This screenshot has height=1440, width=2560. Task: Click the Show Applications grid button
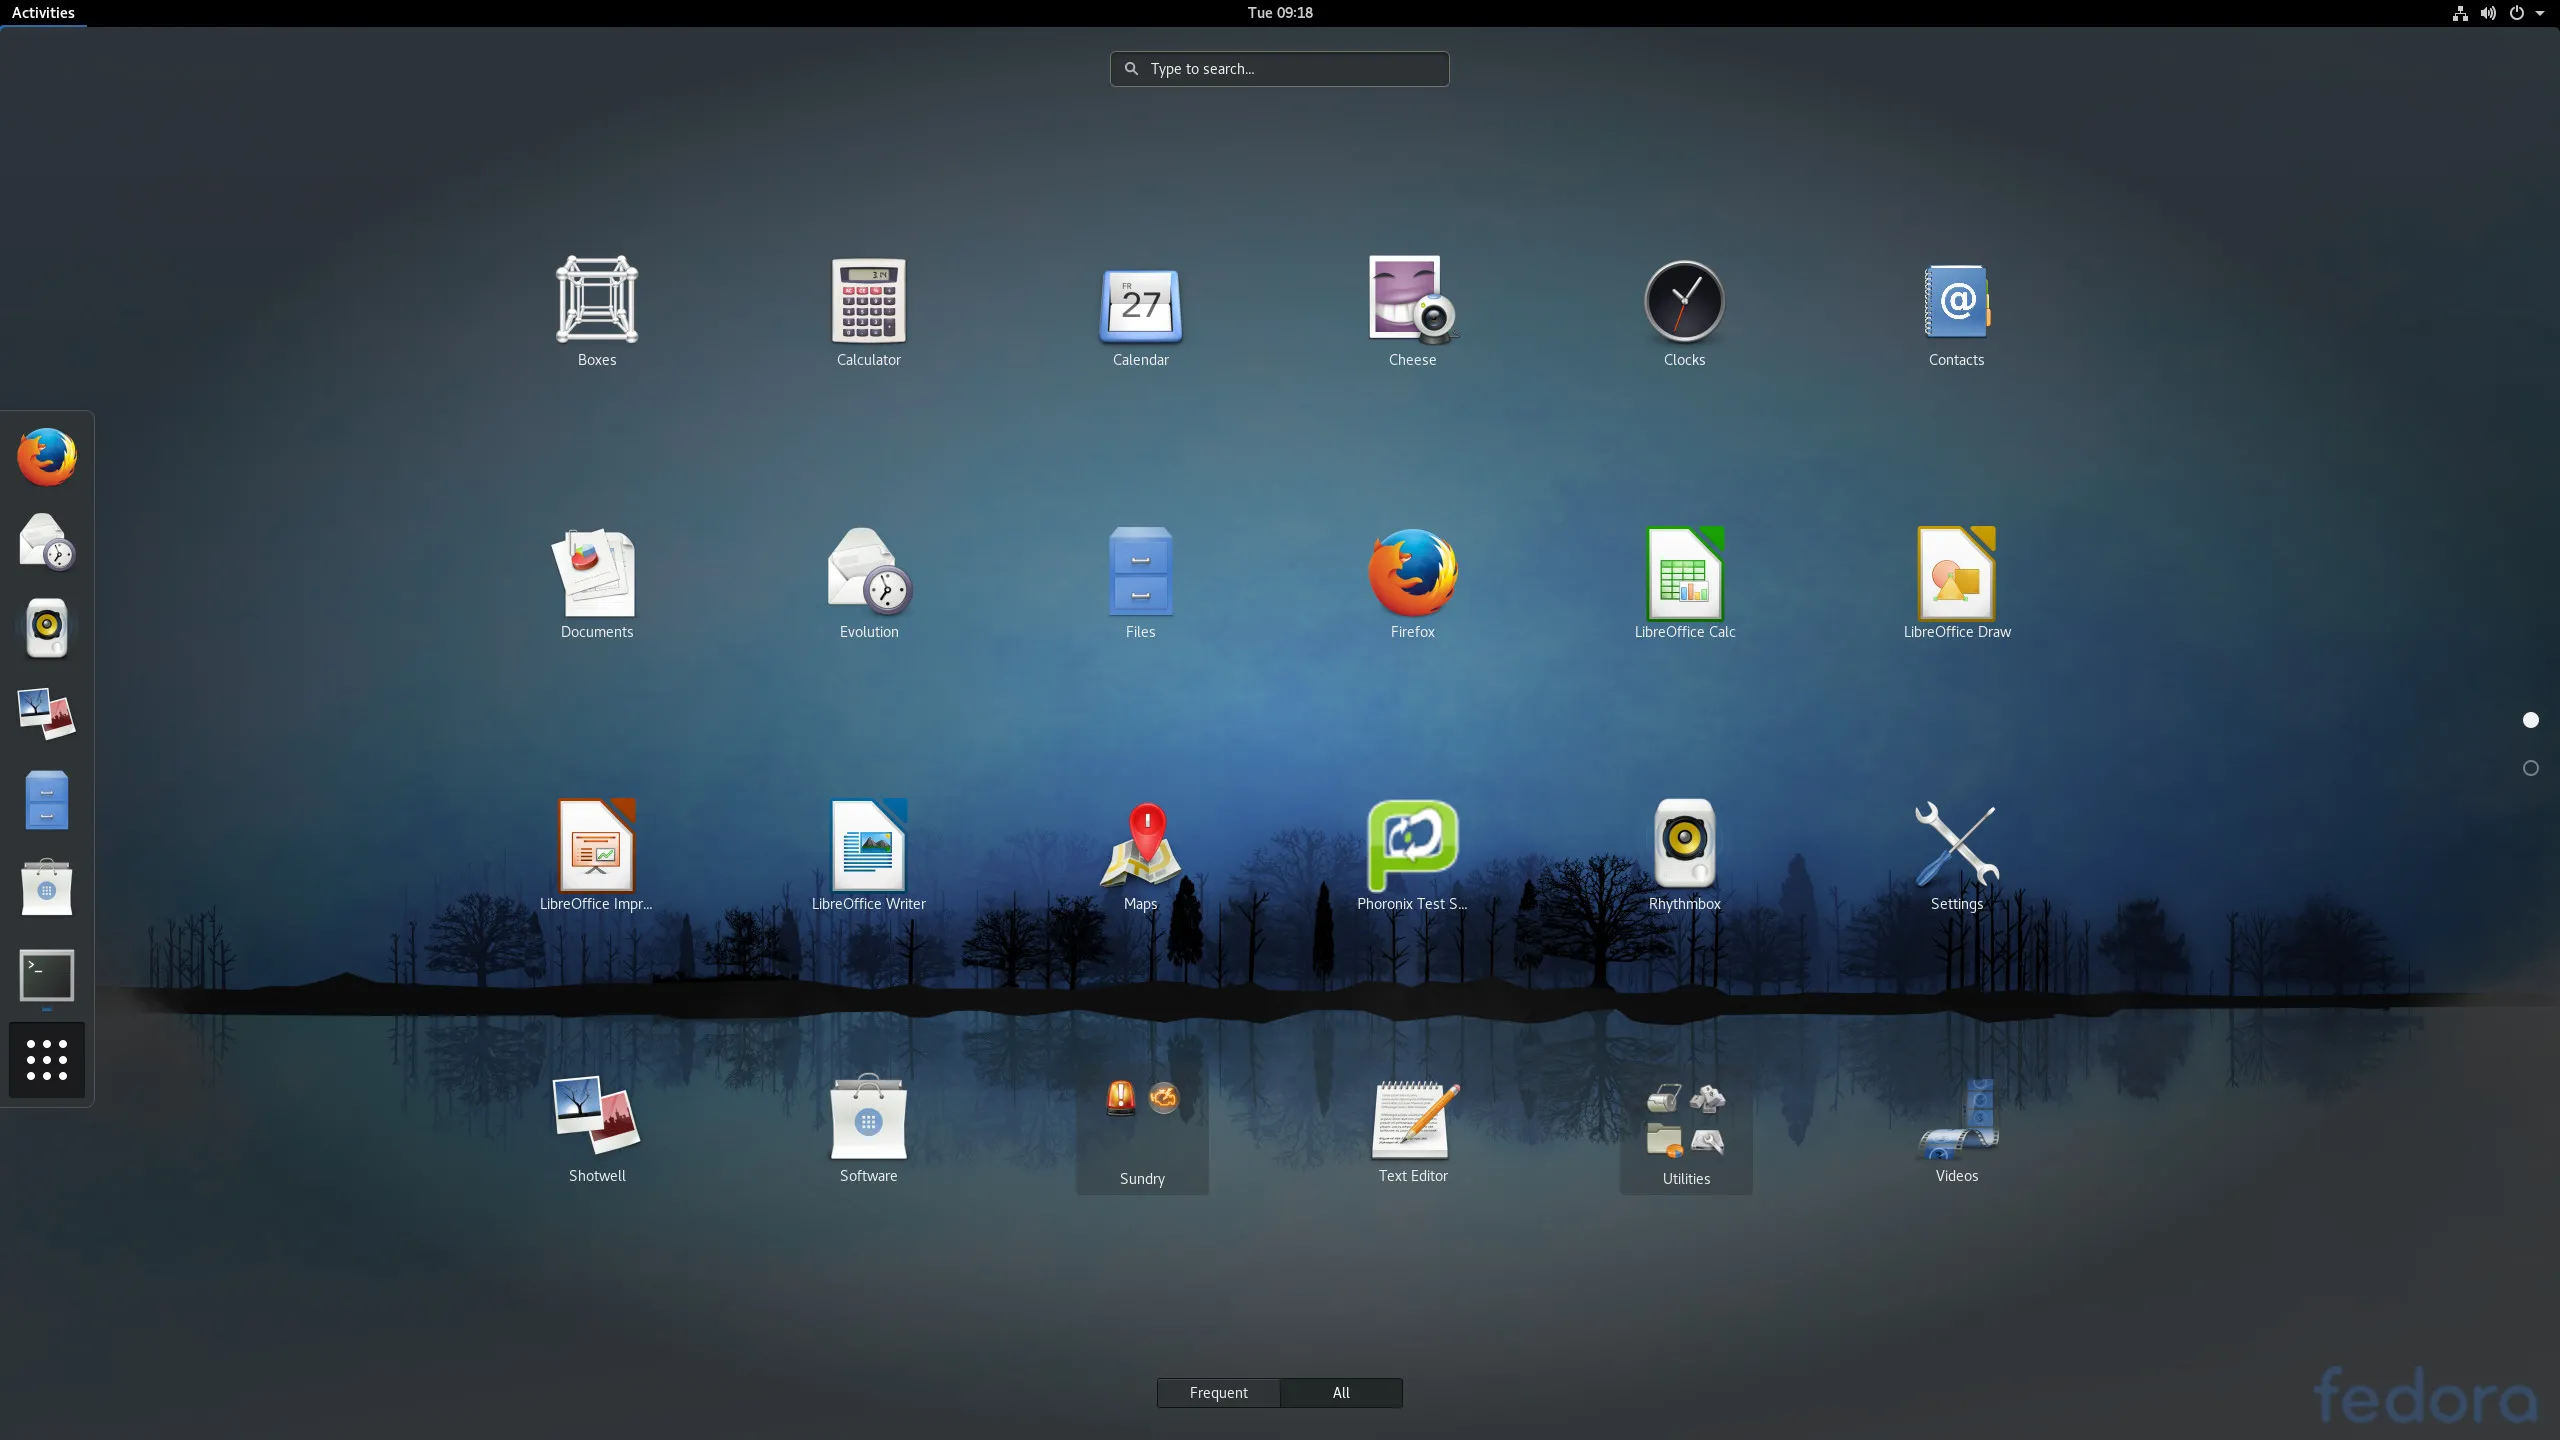pos(47,1059)
